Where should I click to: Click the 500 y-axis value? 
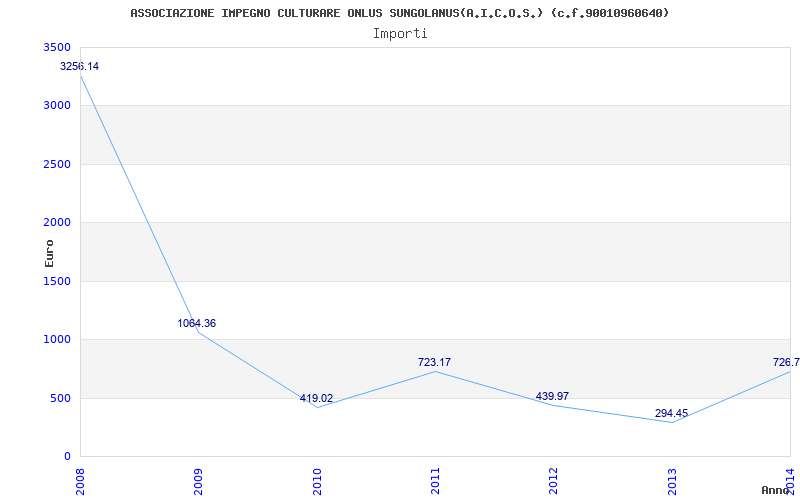pos(61,398)
